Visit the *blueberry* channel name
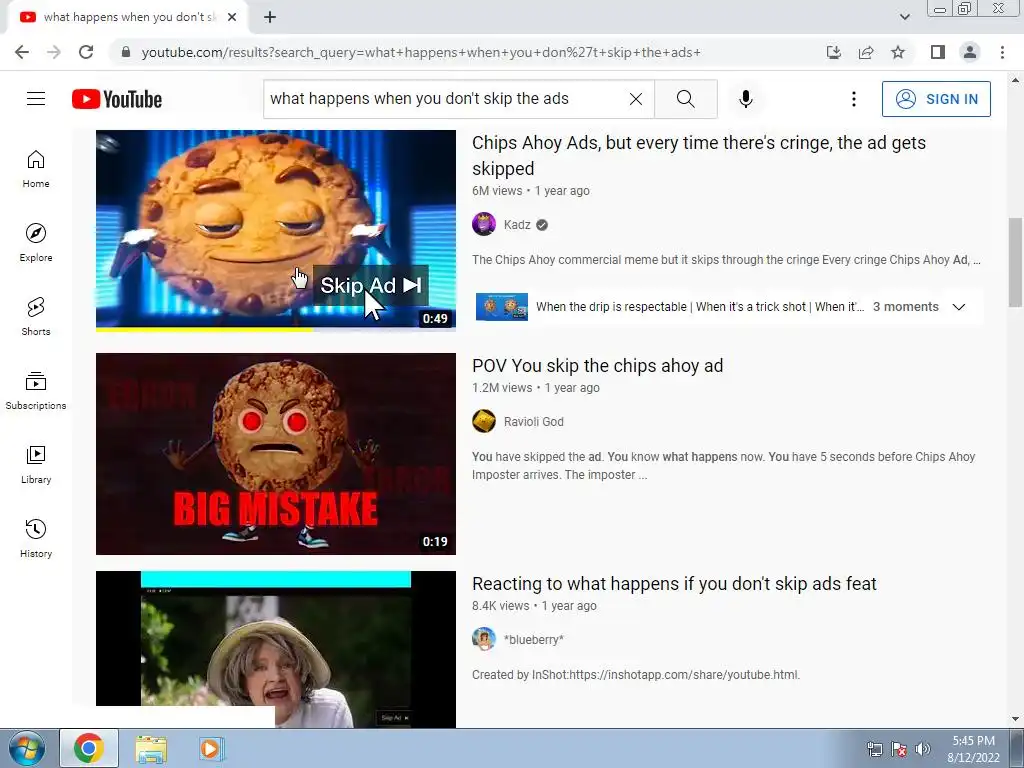1024x768 pixels. tap(534, 640)
